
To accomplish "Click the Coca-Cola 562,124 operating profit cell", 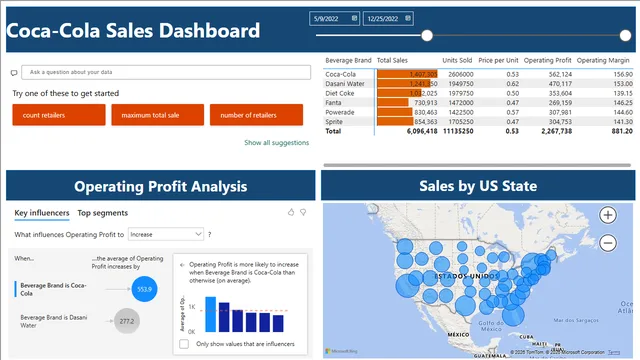I will point(560,74).
